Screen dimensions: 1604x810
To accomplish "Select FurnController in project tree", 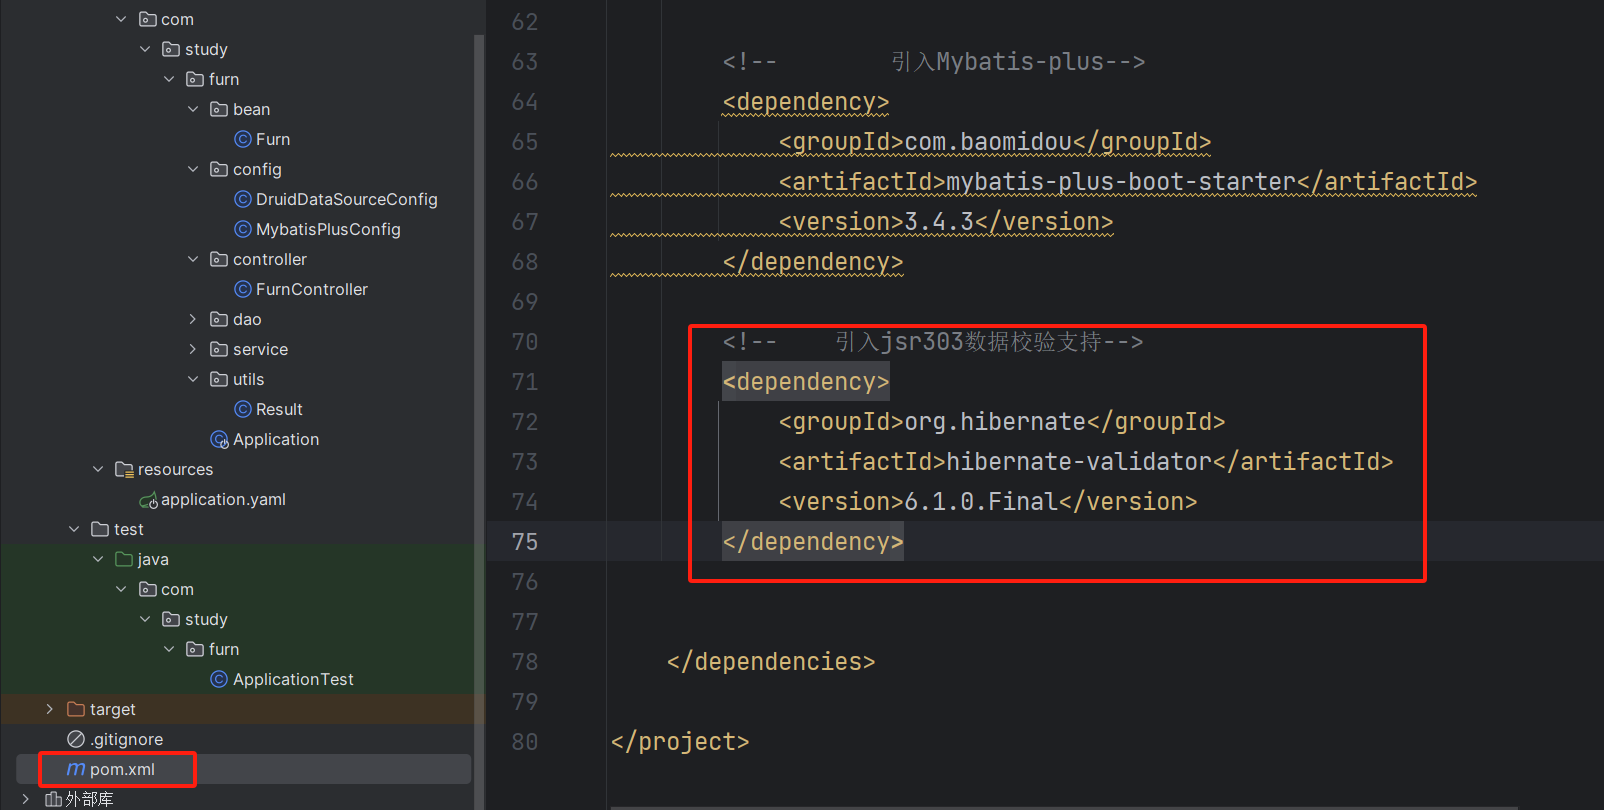I will 312,289.
